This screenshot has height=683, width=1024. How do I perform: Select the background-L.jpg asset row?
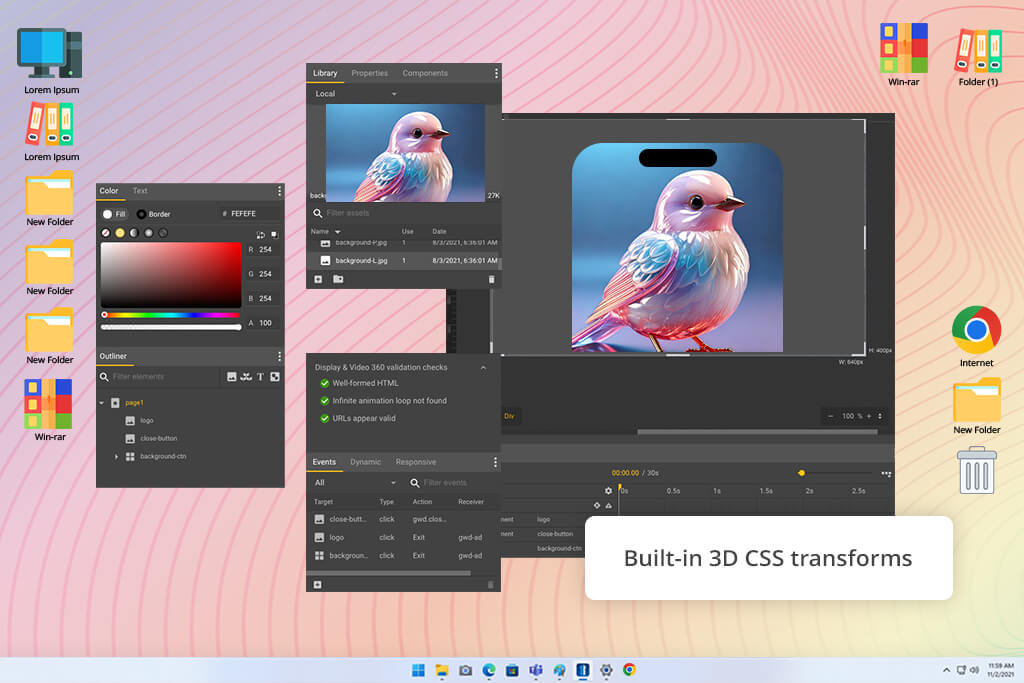coord(404,261)
